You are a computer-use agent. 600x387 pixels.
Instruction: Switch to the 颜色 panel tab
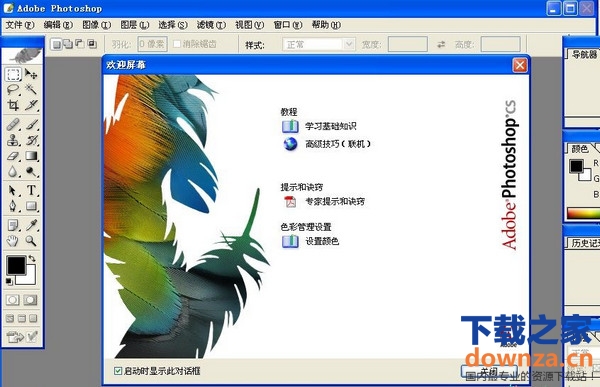click(x=579, y=149)
